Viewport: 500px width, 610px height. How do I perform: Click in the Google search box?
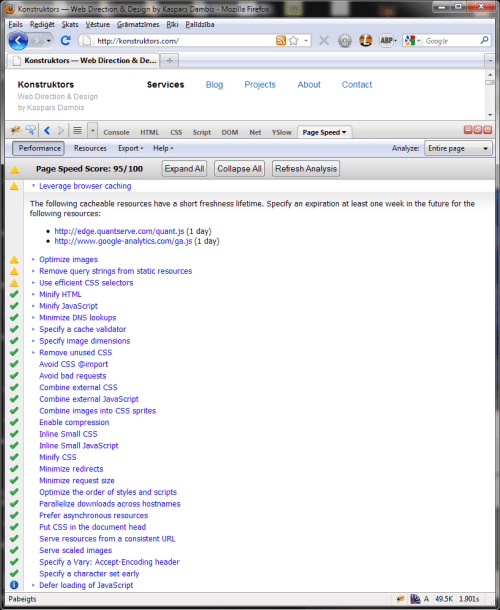[x=451, y=40]
